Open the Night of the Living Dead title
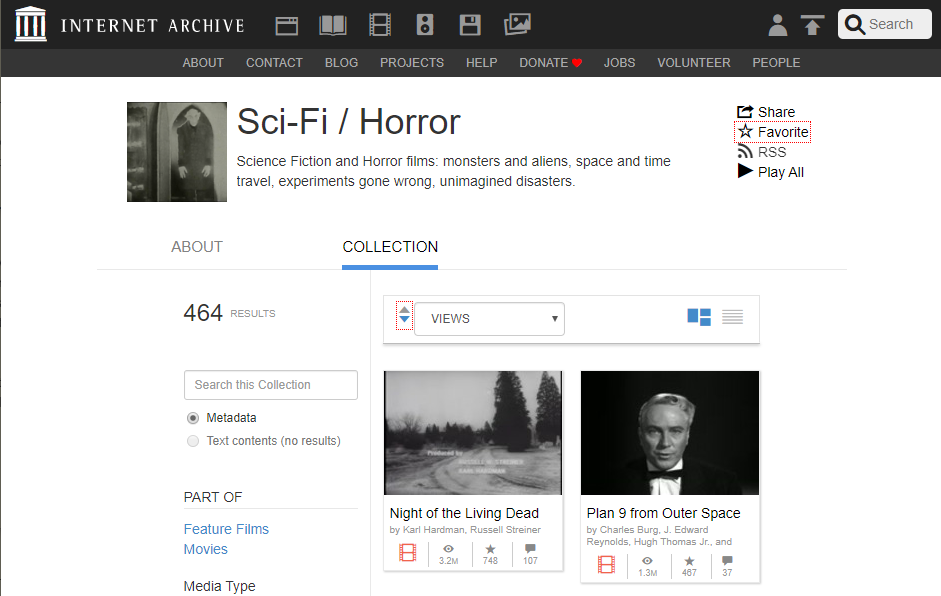This screenshot has width=941, height=596. click(x=464, y=513)
